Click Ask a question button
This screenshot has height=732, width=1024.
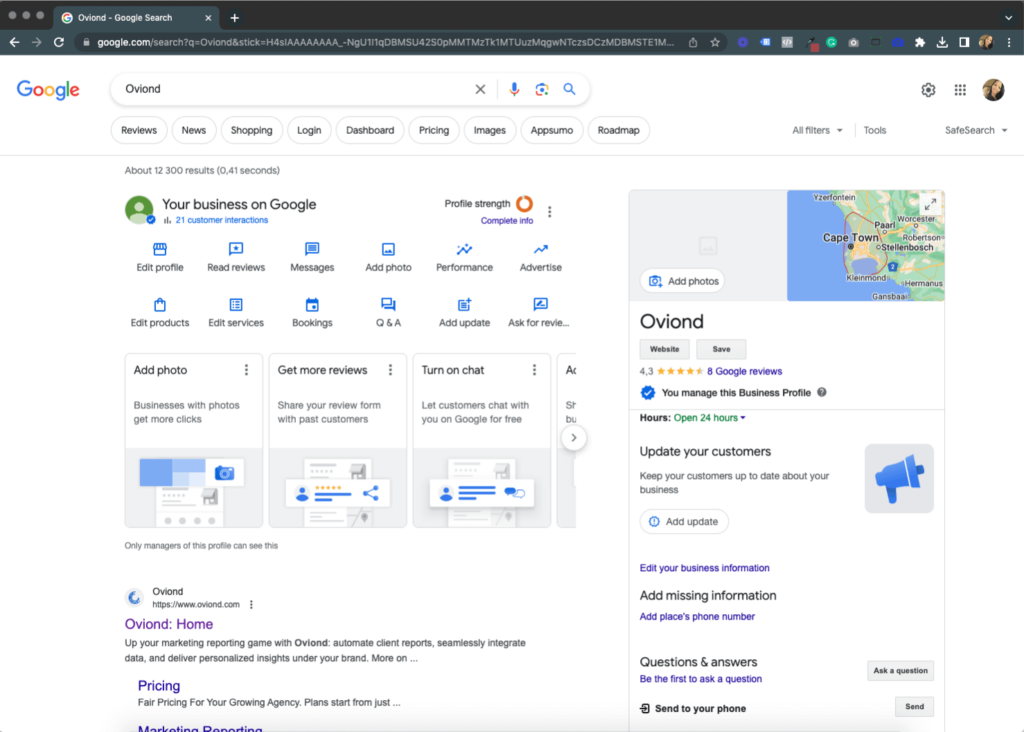click(900, 671)
